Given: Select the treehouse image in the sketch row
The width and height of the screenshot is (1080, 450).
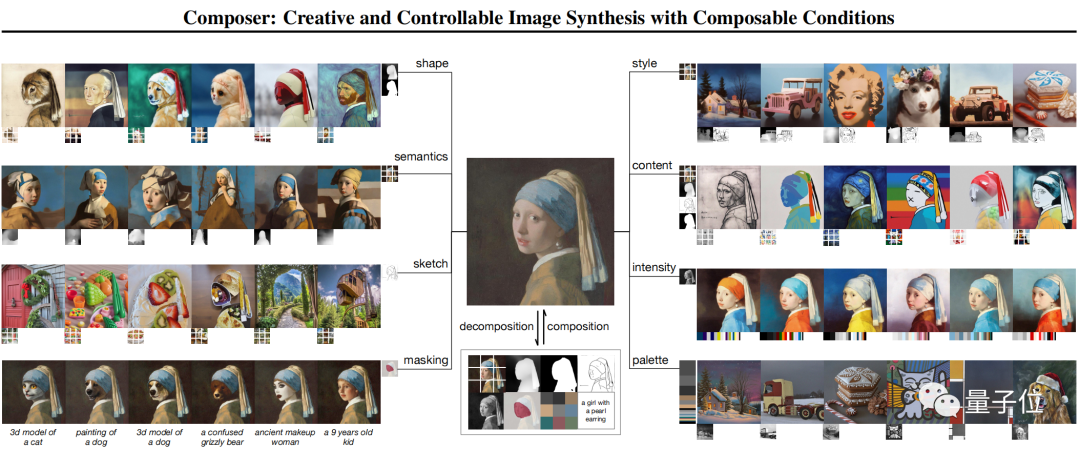Looking at the screenshot, I should point(349,296).
